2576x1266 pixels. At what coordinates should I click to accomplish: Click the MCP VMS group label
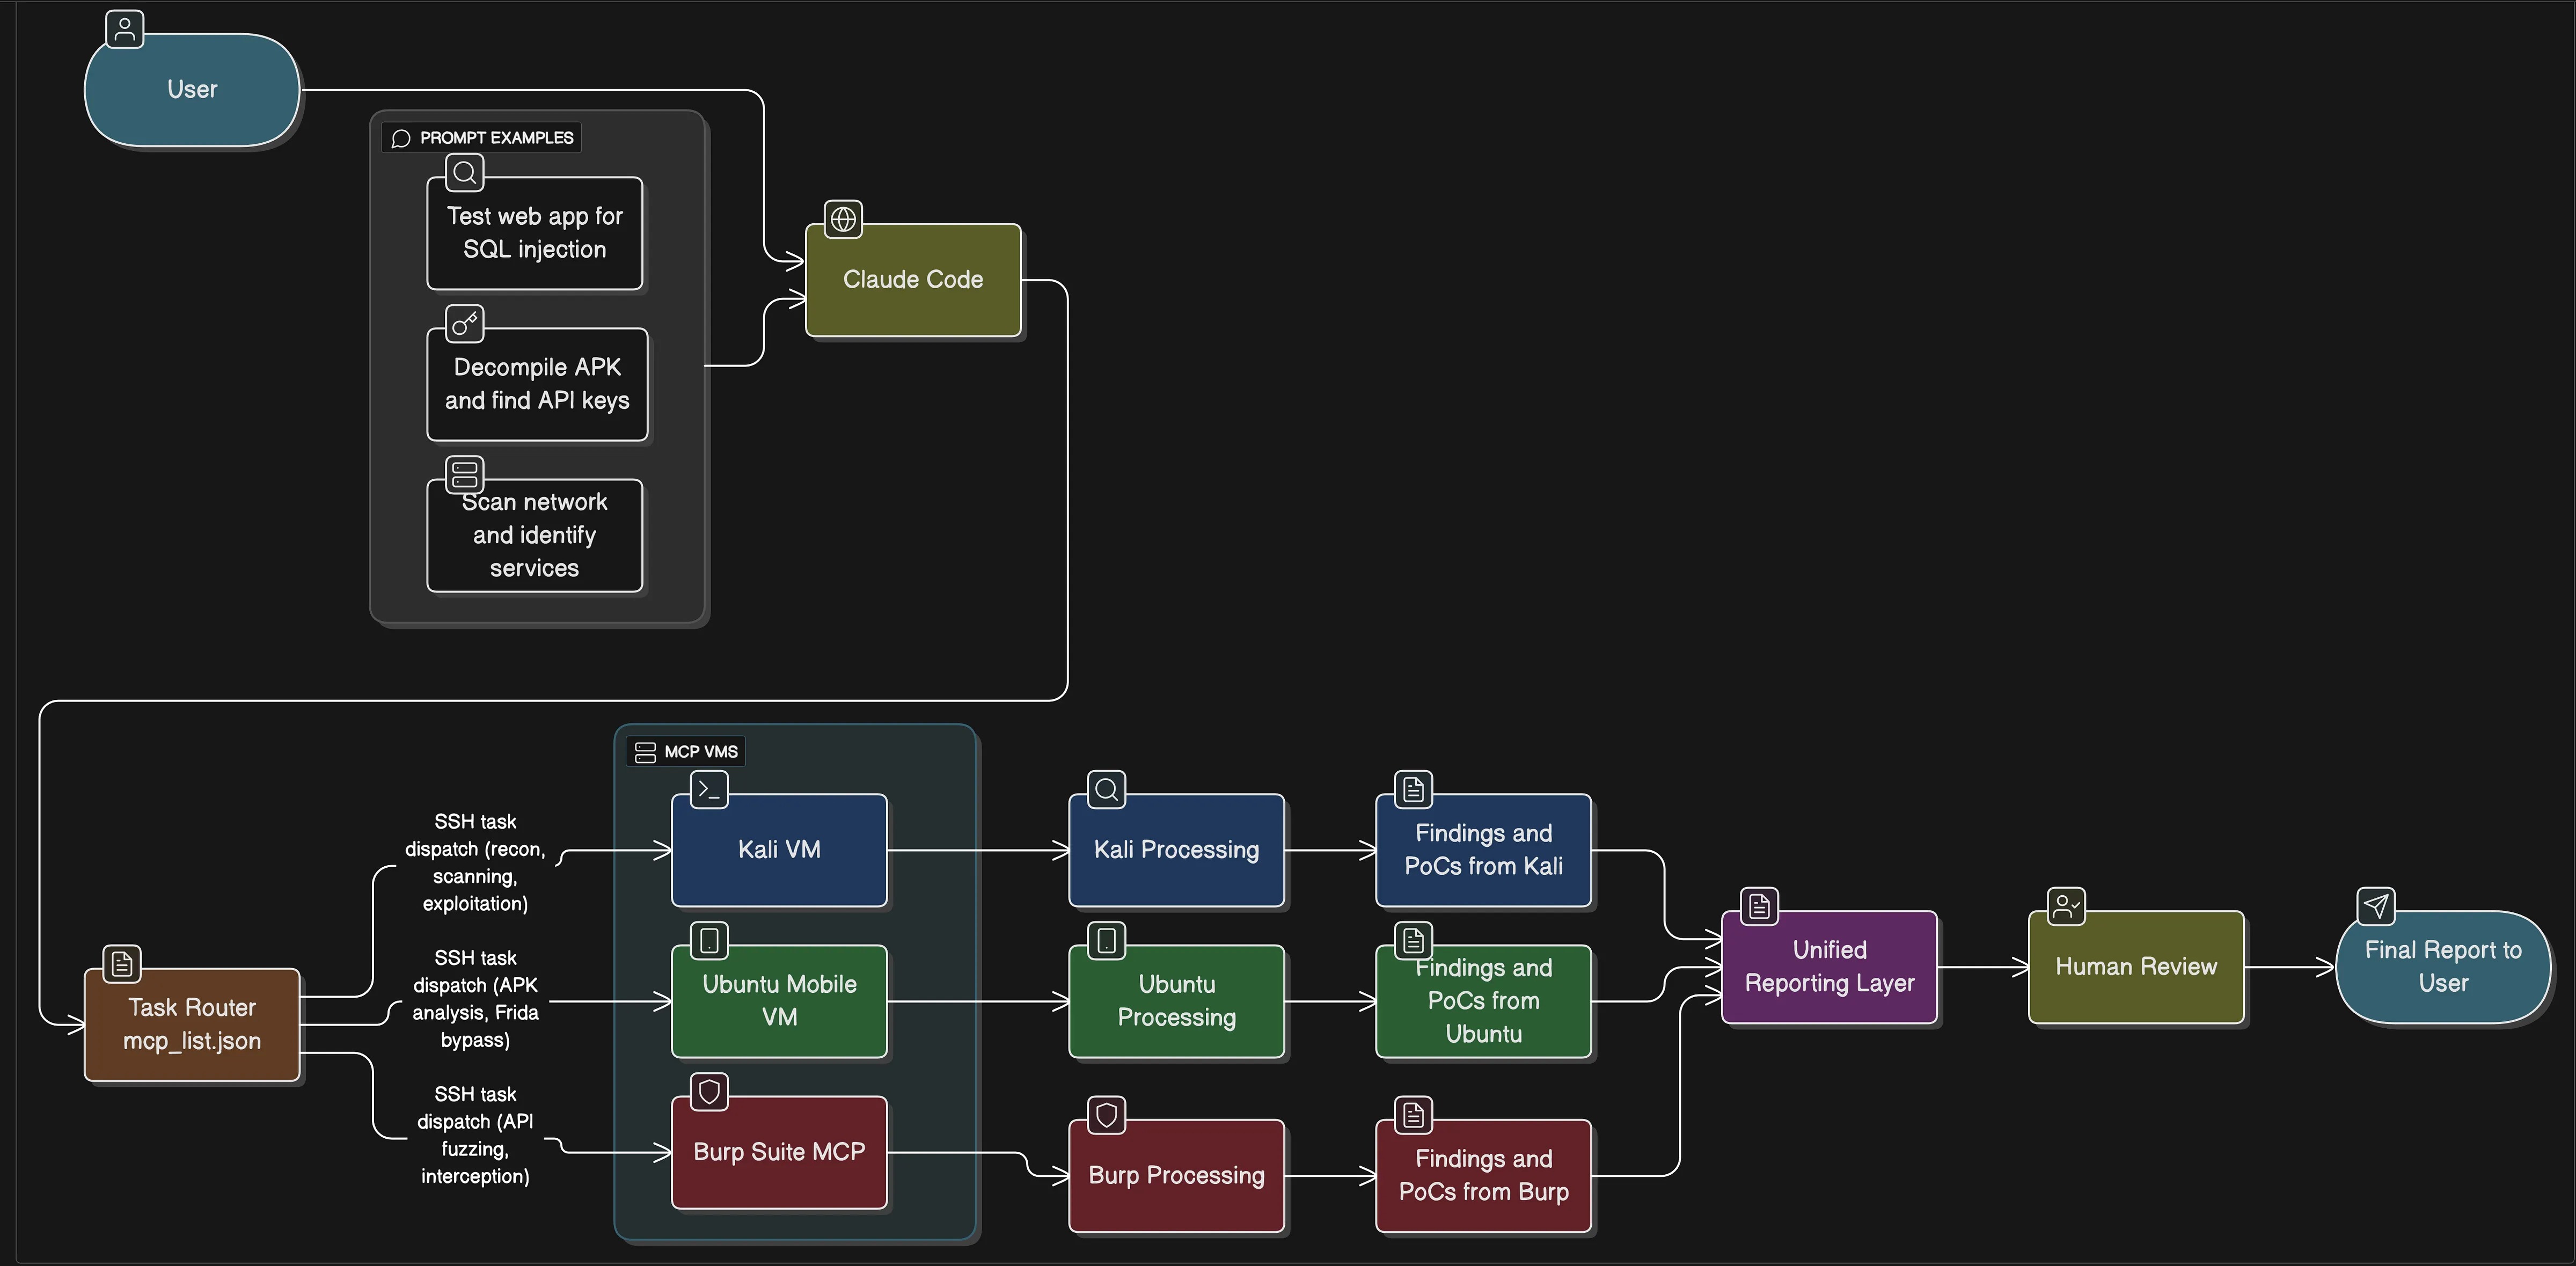tap(700, 752)
